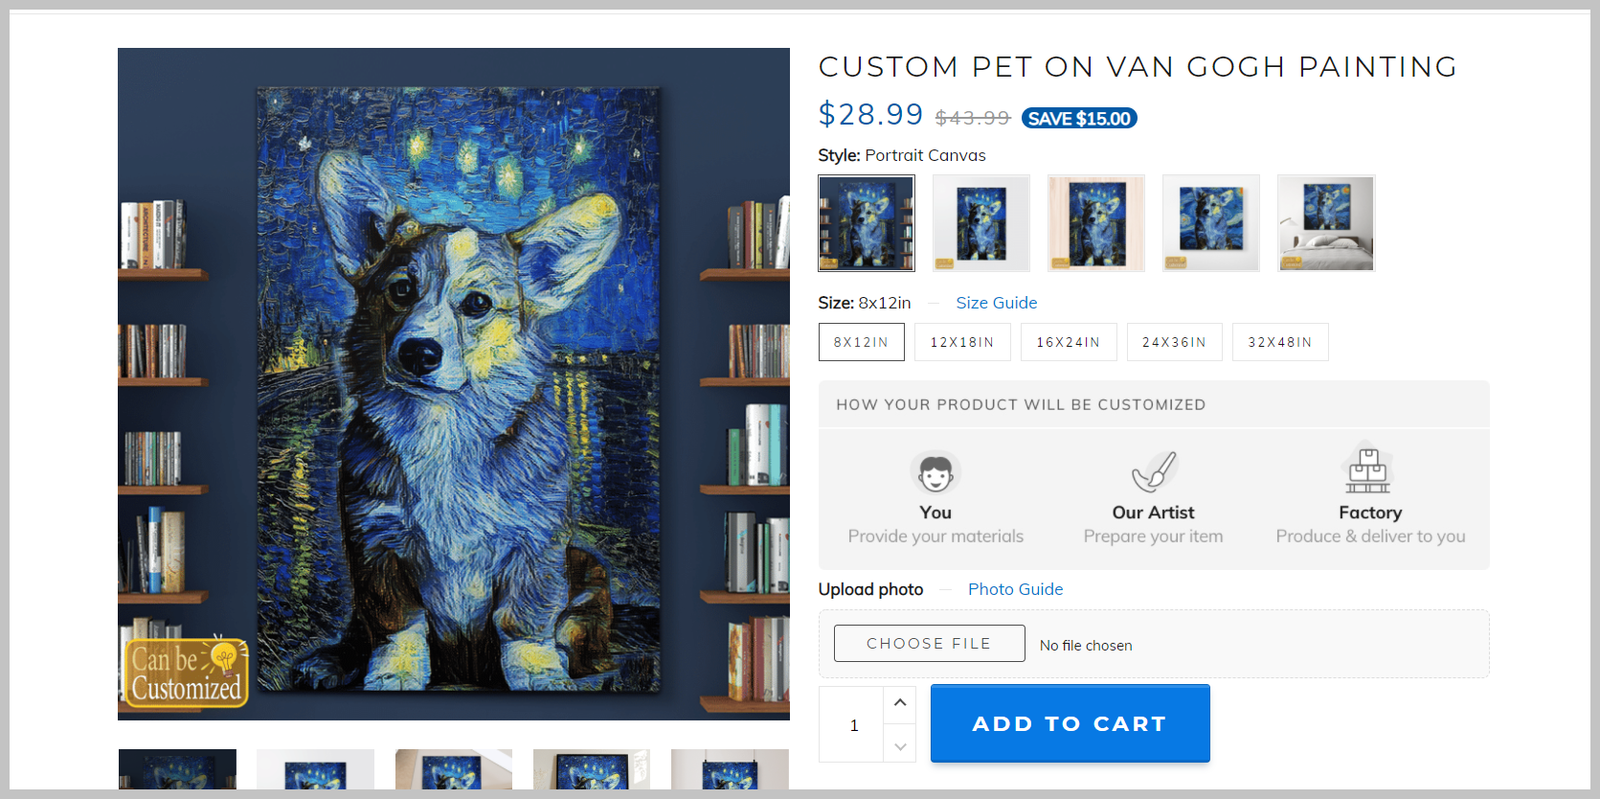Open the Photo Guide link

pos(1015,589)
